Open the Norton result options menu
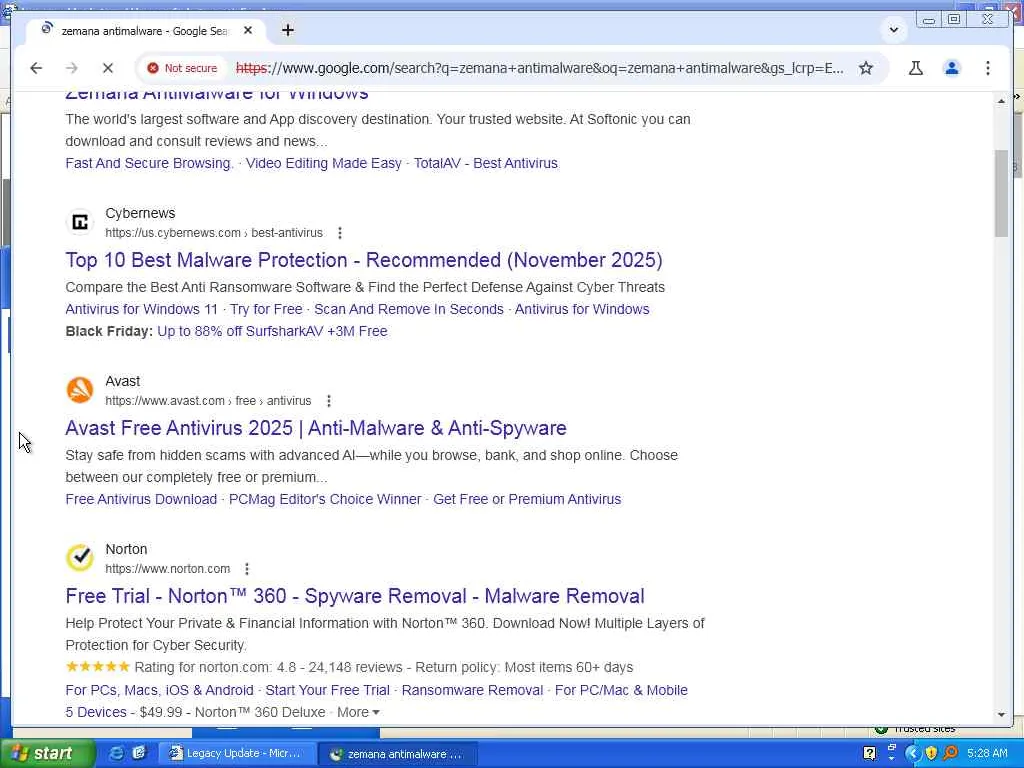Image resolution: width=1024 pixels, height=768 pixels. pyautogui.click(x=247, y=569)
